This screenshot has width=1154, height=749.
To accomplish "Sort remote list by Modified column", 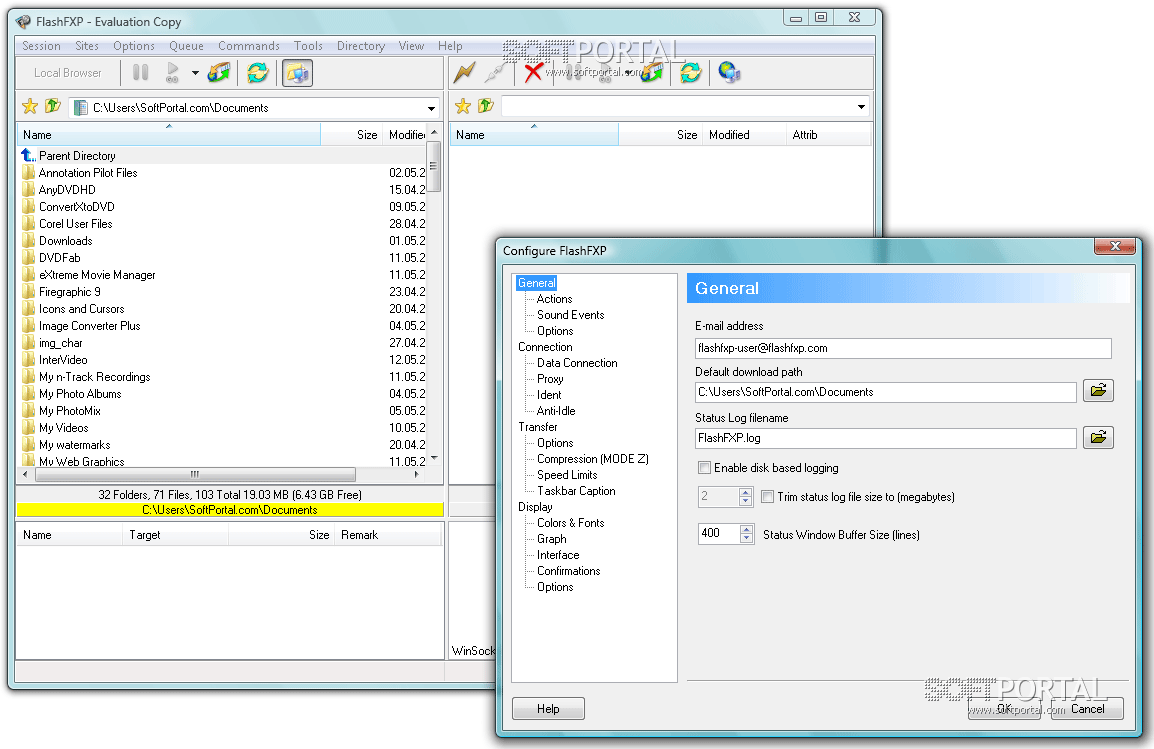I will coord(745,135).
